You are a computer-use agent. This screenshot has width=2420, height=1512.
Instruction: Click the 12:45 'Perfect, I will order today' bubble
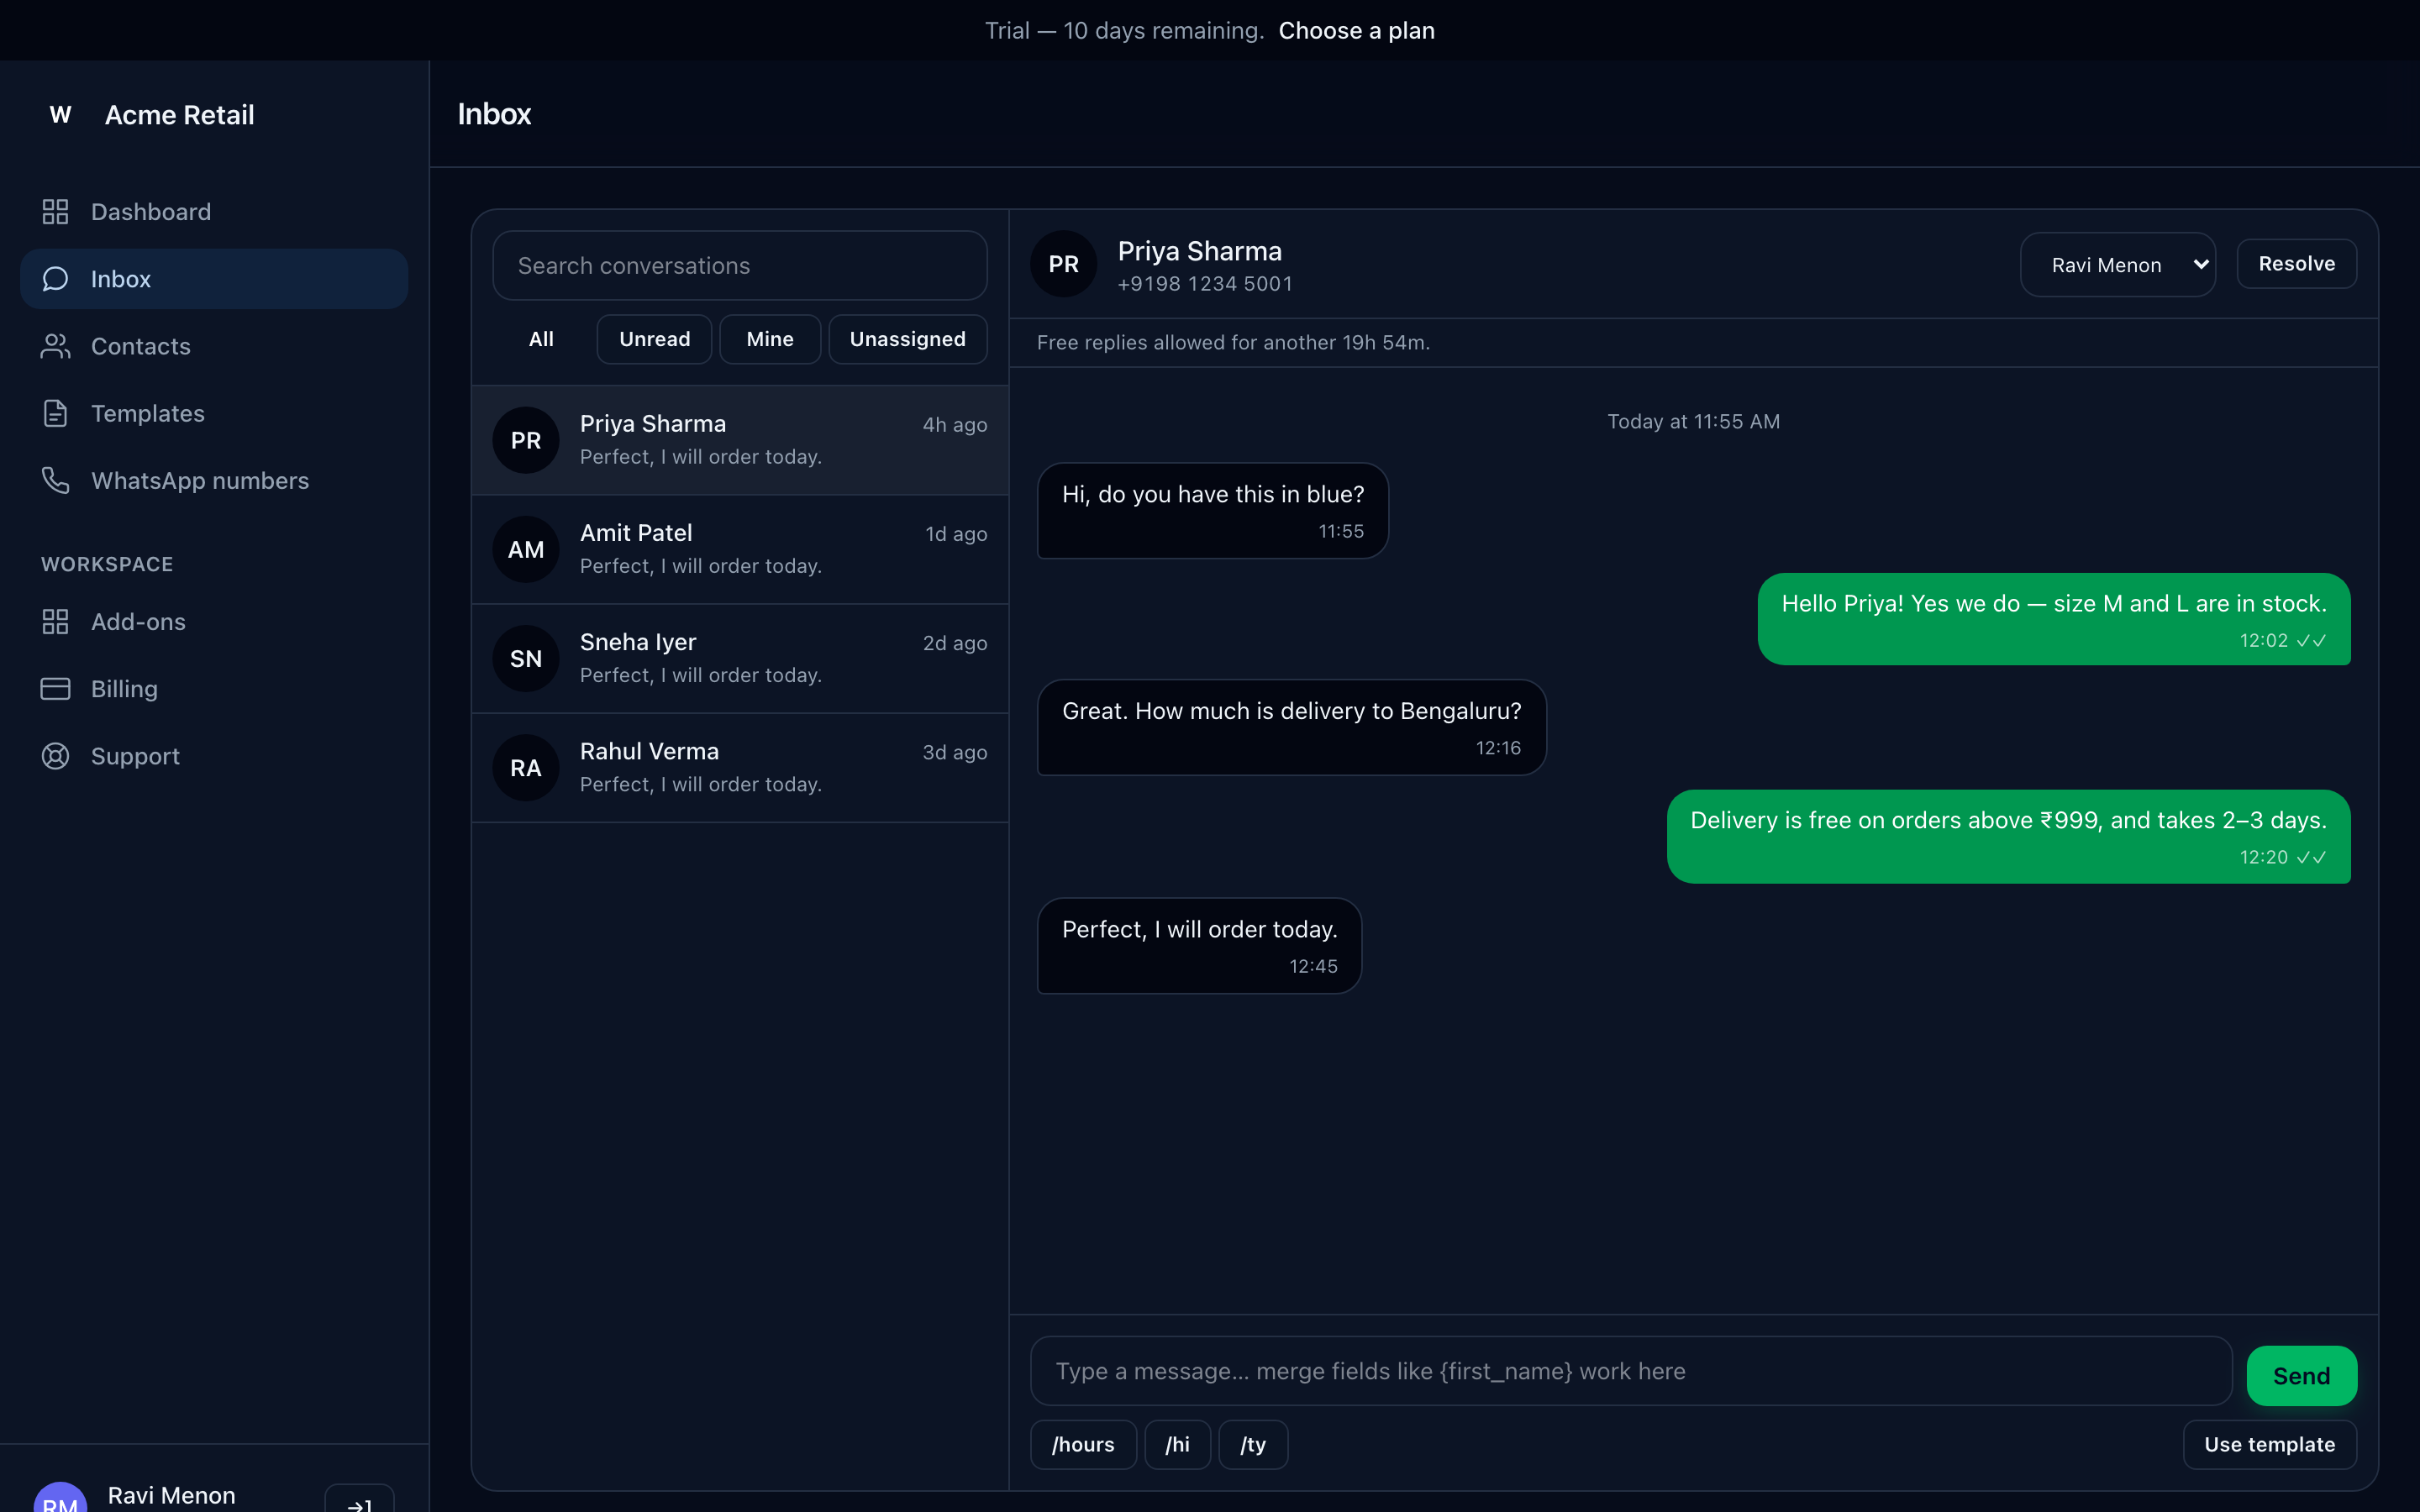tap(1199, 945)
